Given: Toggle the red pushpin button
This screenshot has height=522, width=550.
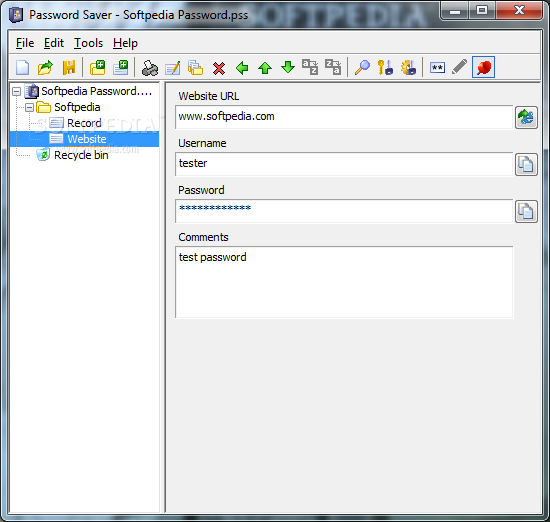Looking at the screenshot, I should 483,67.
